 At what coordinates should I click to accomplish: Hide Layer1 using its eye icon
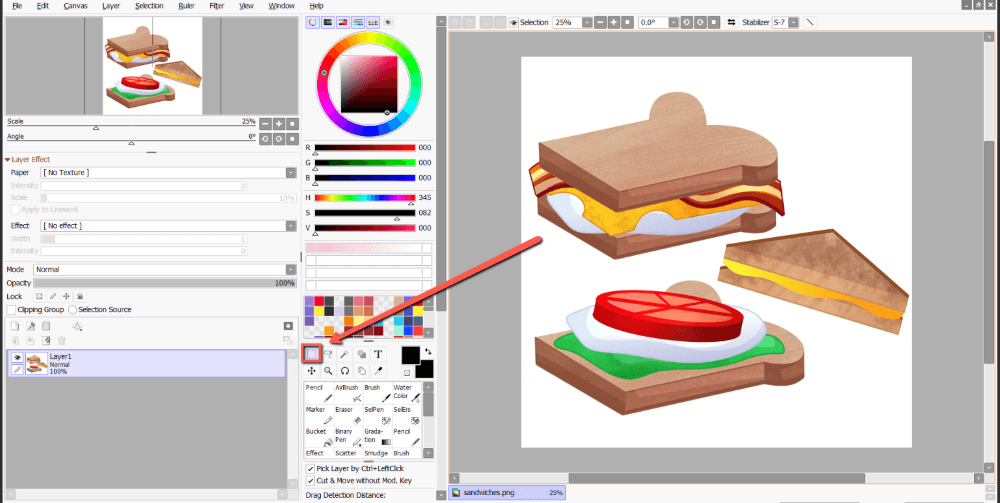(17, 356)
